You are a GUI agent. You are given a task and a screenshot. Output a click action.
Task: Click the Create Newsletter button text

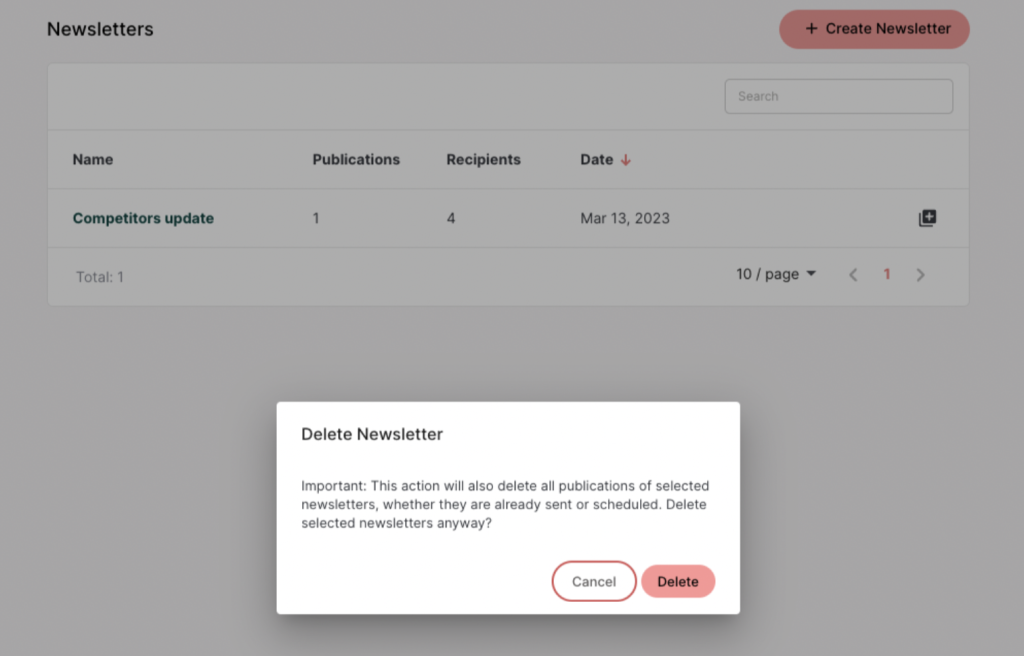pos(888,29)
